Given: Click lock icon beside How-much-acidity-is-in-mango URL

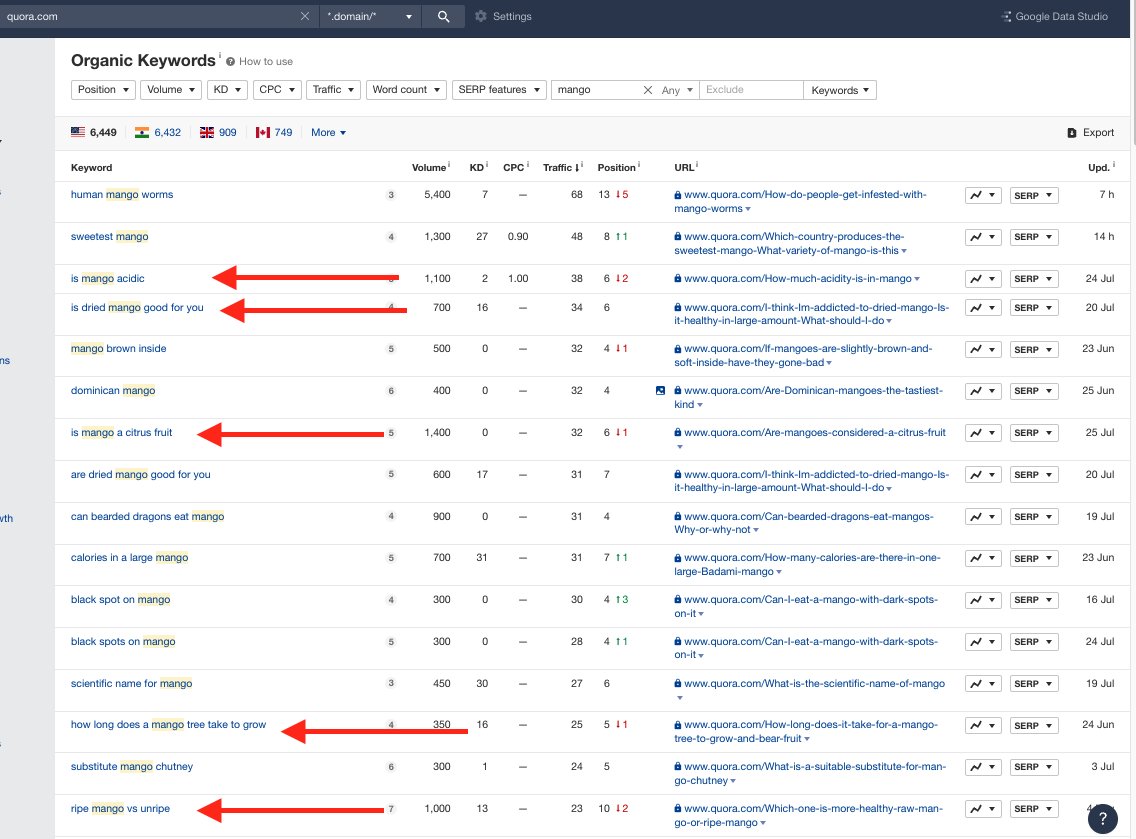Looking at the screenshot, I should [677, 279].
